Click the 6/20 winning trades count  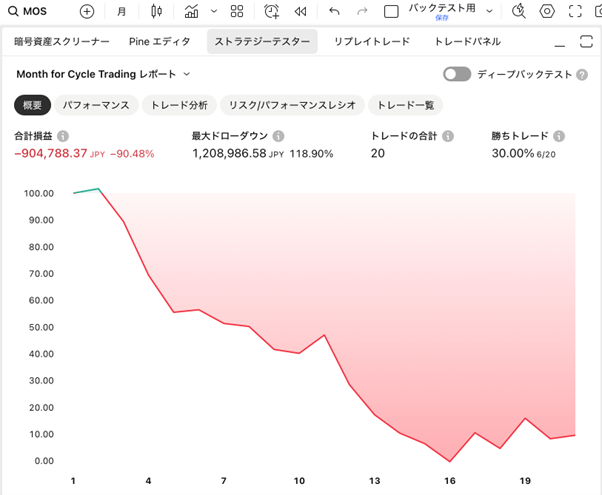pyautogui.click(x=546, y=155)
